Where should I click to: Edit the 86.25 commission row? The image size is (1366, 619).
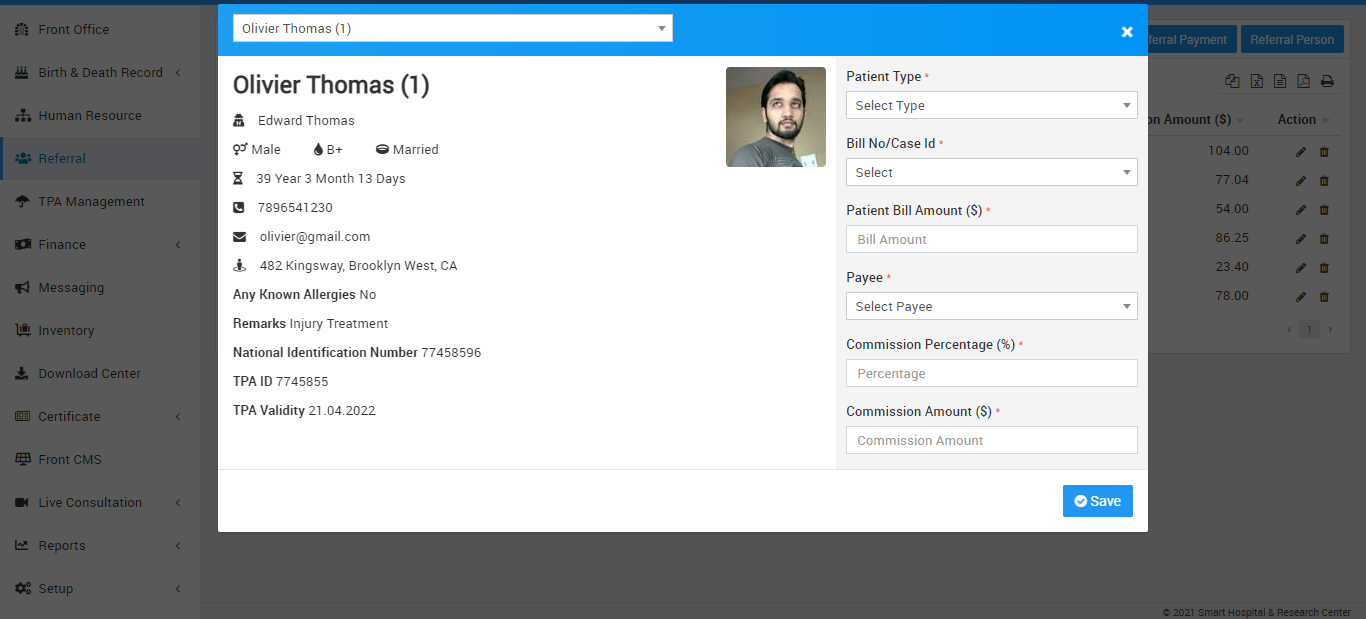point(1301,239)
